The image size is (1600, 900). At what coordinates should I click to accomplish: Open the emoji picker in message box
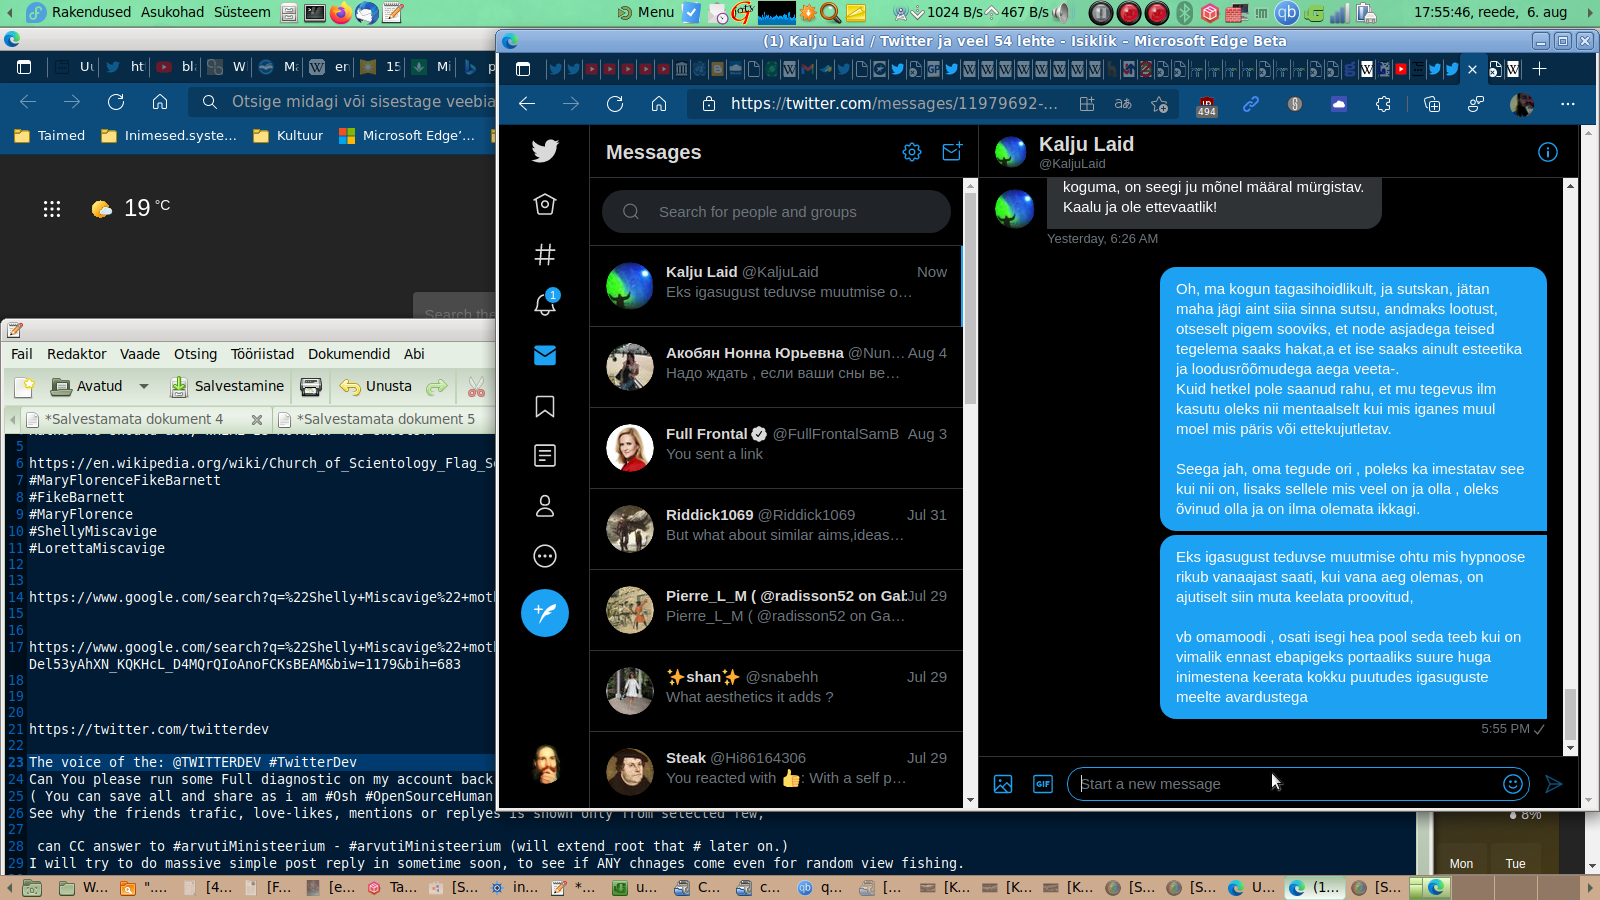(1513, 784)
